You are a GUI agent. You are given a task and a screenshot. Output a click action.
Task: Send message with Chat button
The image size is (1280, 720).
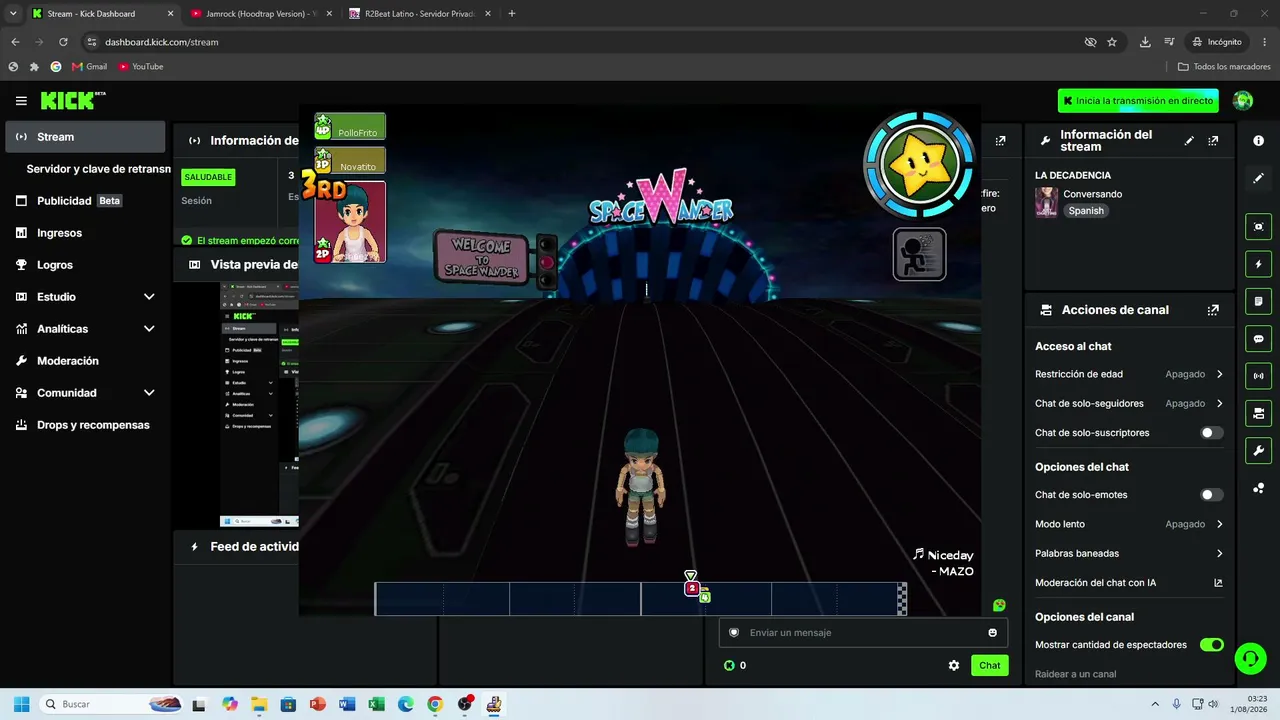point(990,665)
